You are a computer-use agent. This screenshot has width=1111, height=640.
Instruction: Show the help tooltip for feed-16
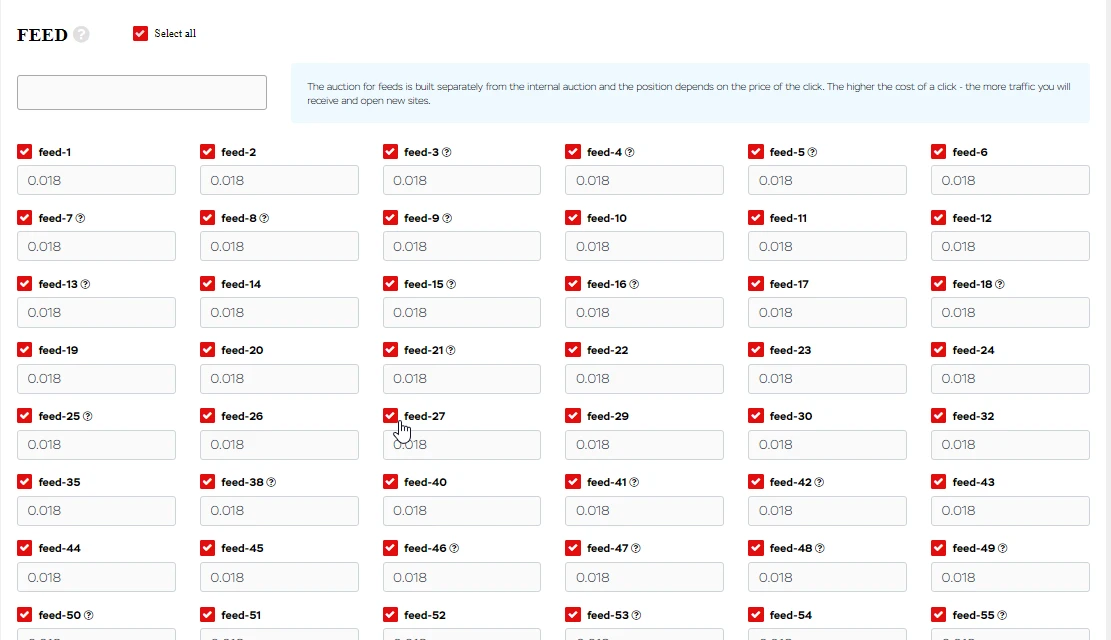click(633, 283)
